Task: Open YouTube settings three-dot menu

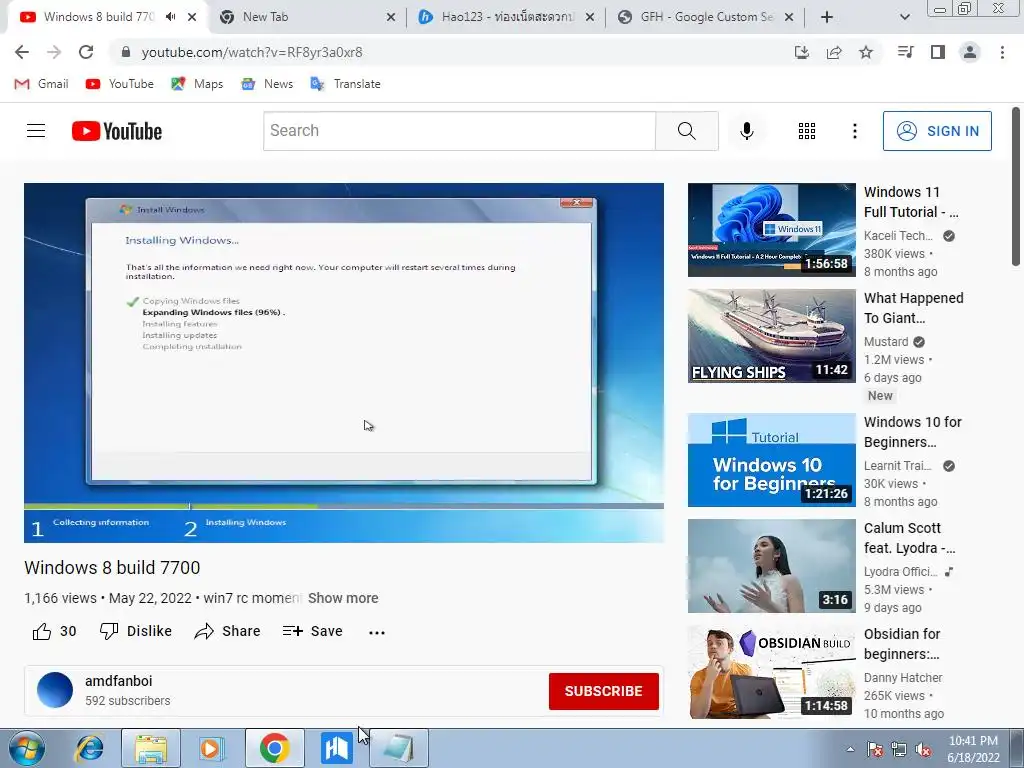Action: tap(854, 131)
